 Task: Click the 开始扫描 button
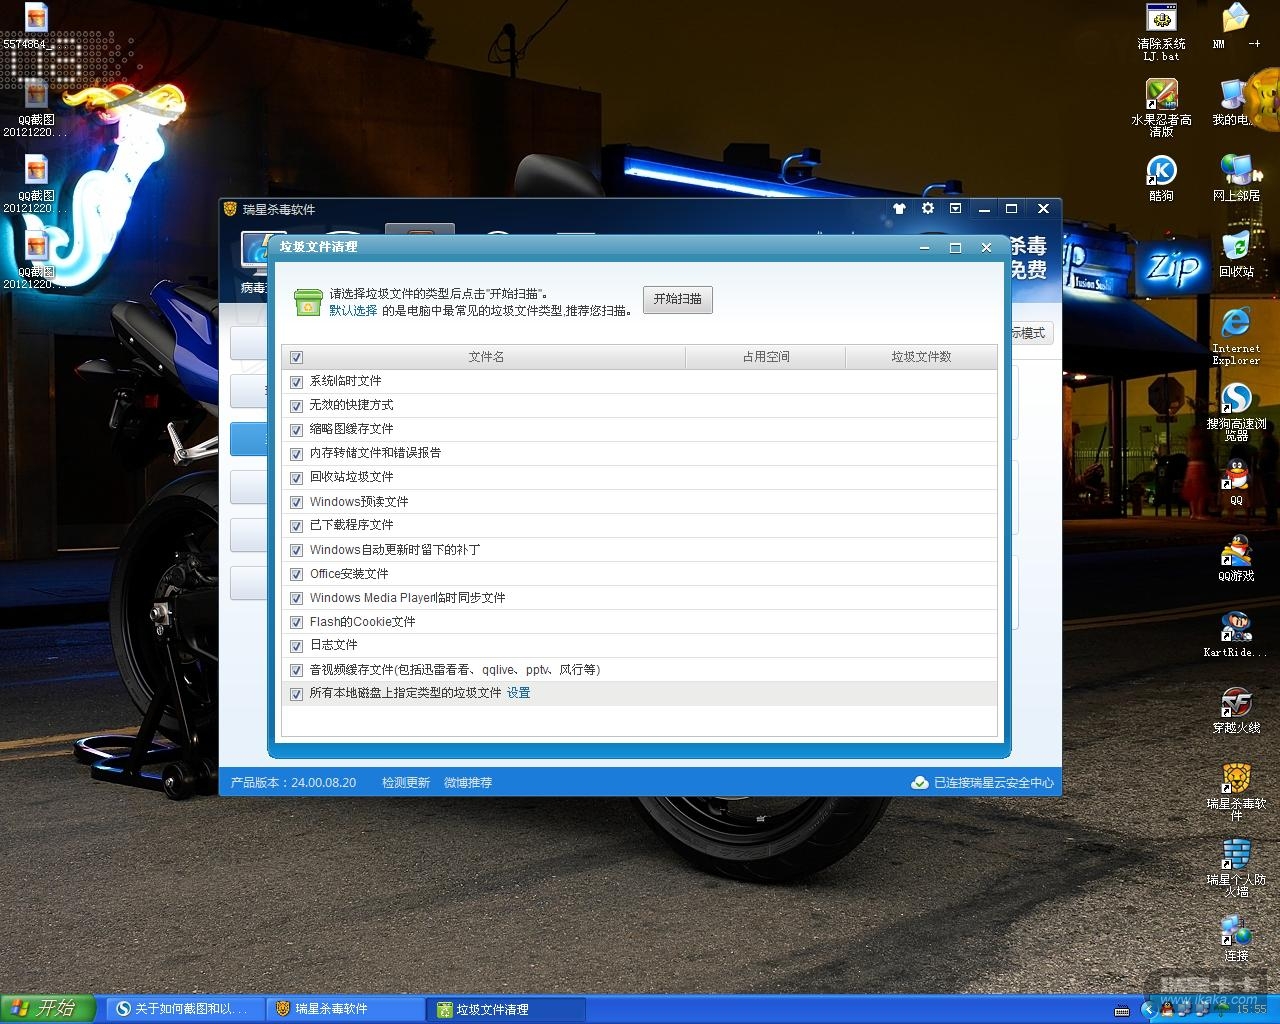coord(677,299)
